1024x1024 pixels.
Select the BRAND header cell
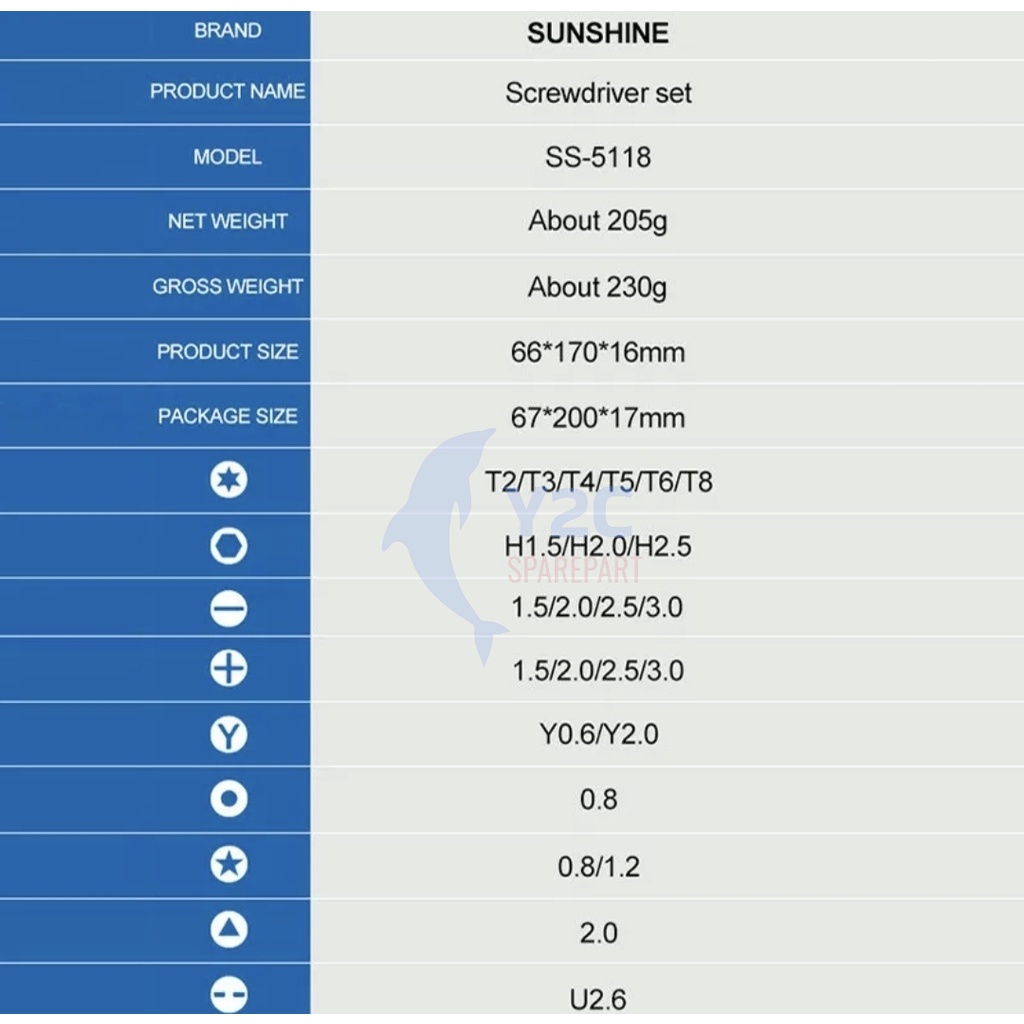[228, 31]
